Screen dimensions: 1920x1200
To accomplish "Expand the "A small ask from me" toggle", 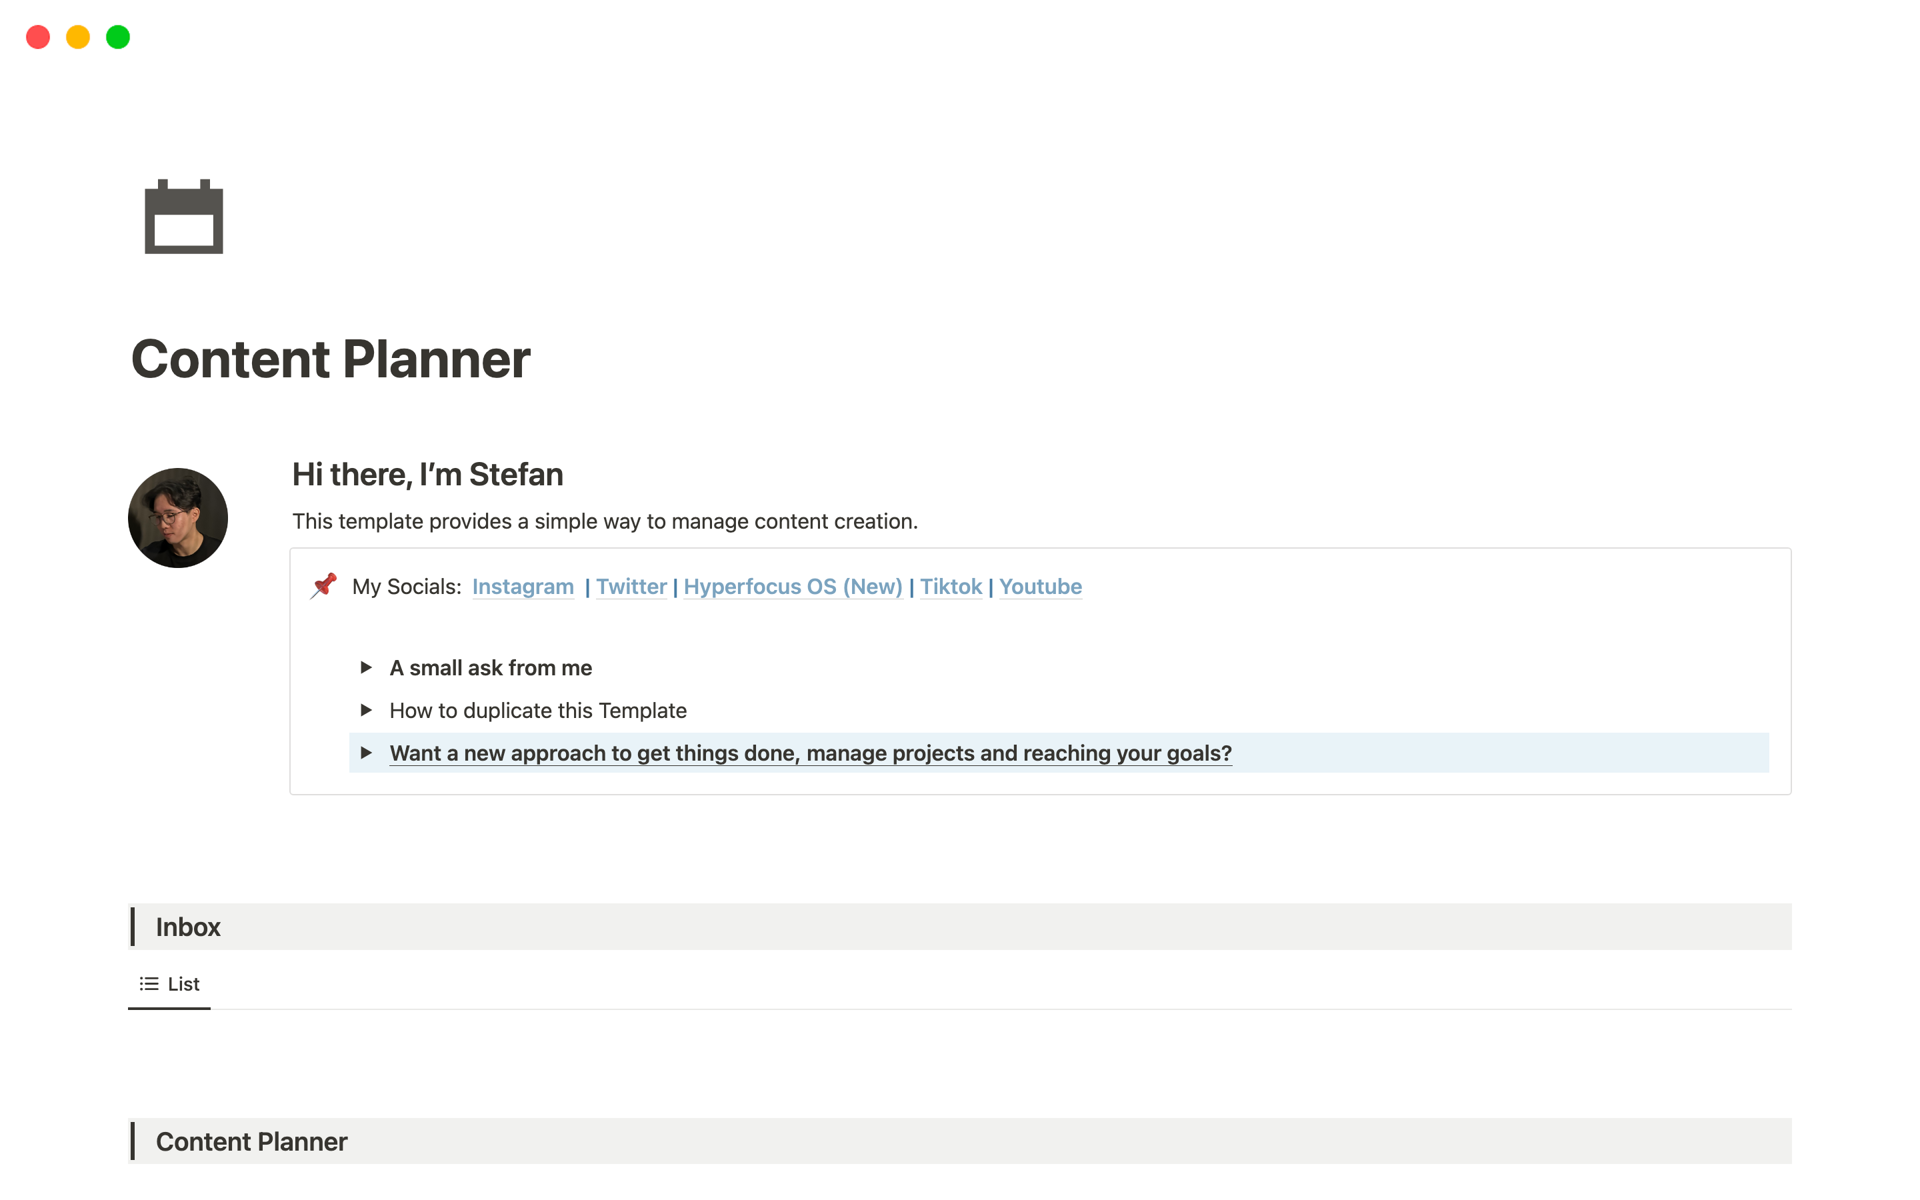I will 366,668.
